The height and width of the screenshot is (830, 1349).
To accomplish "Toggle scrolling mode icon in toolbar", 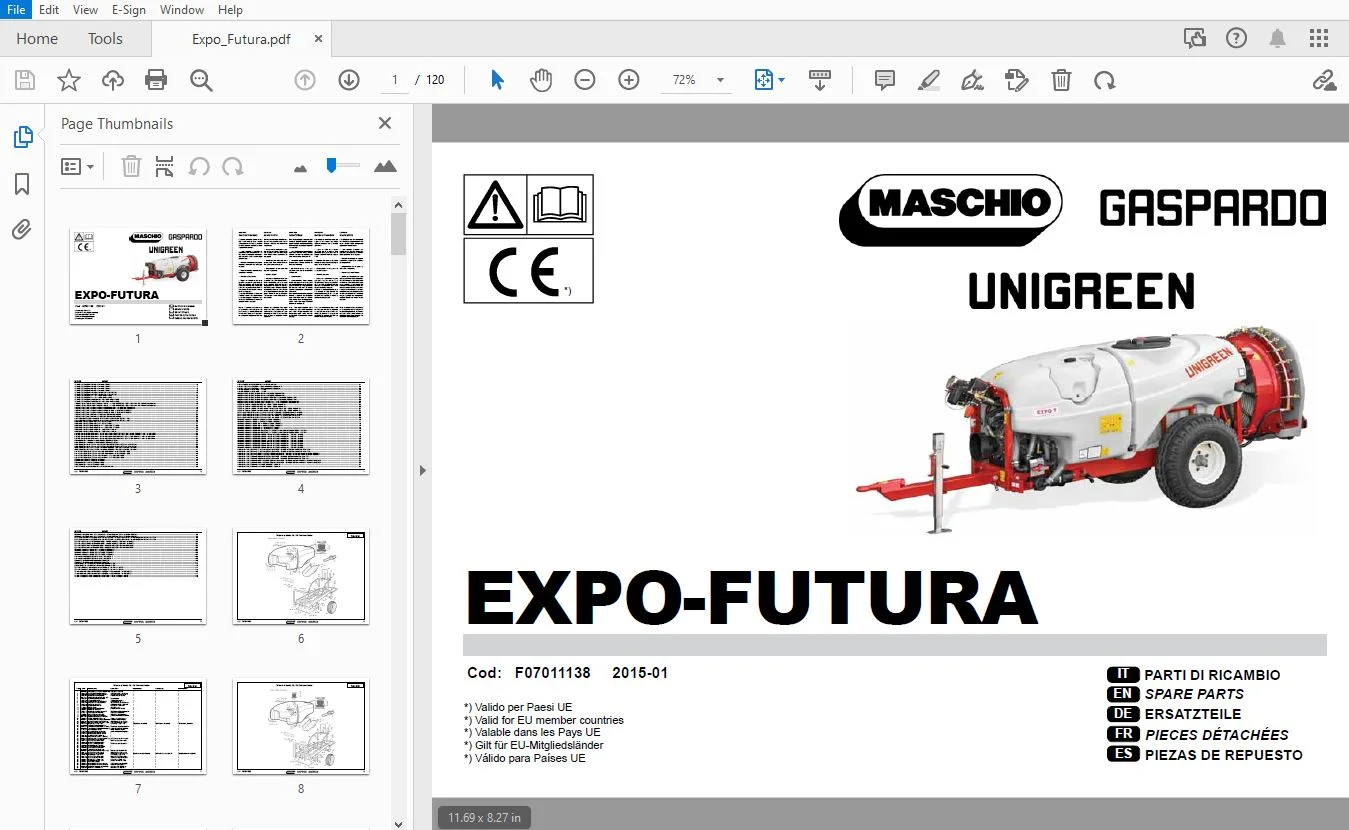I will (x=820, y=80).
